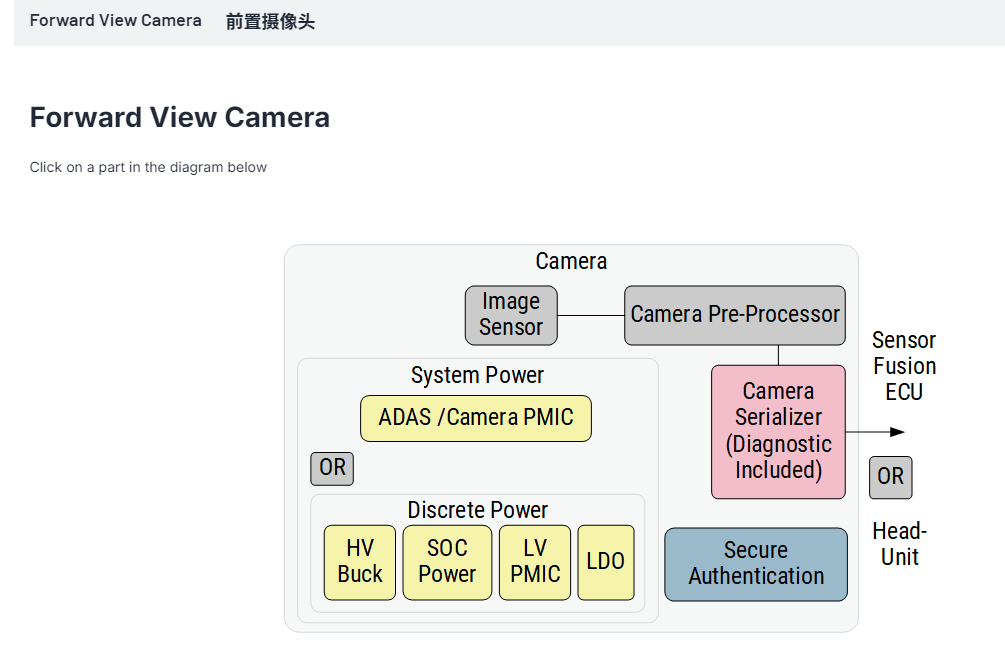
Task: Click the OR box below Sensor Fusion ECU
Action: point(890,477)
